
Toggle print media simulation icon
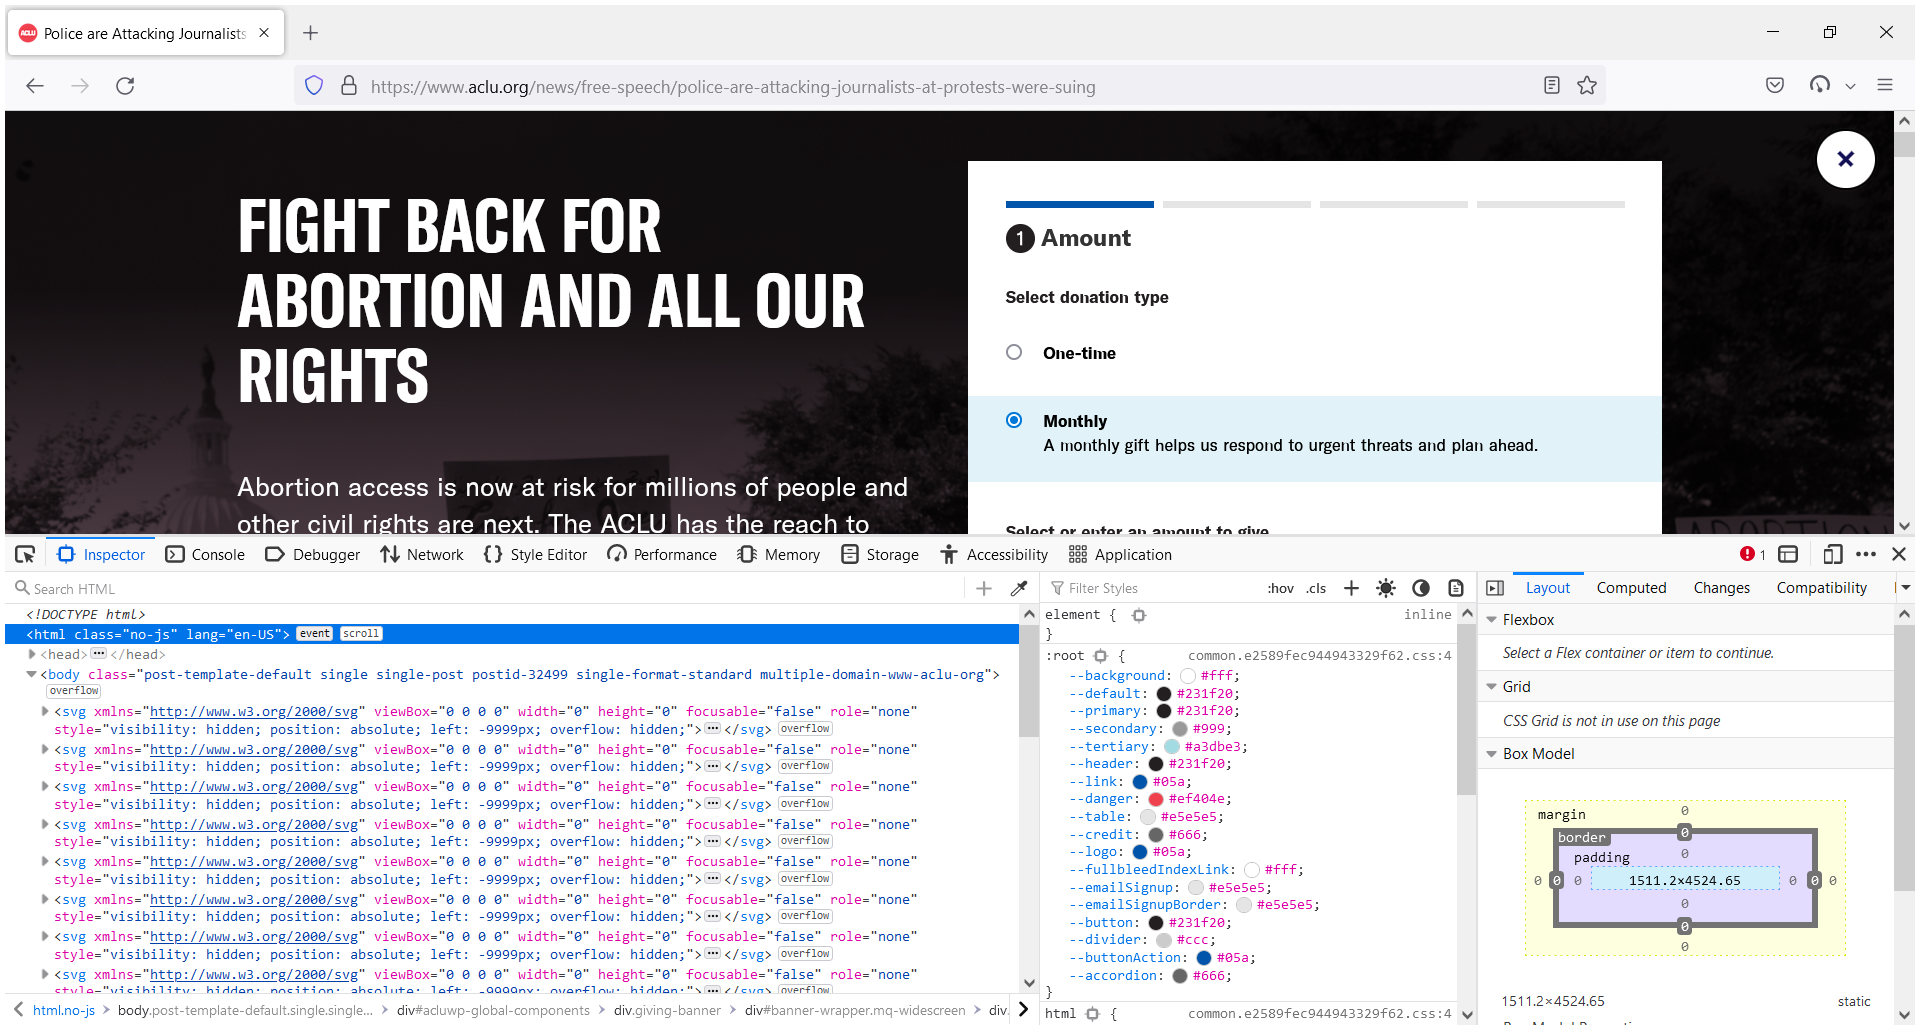tap(1456, 588)
